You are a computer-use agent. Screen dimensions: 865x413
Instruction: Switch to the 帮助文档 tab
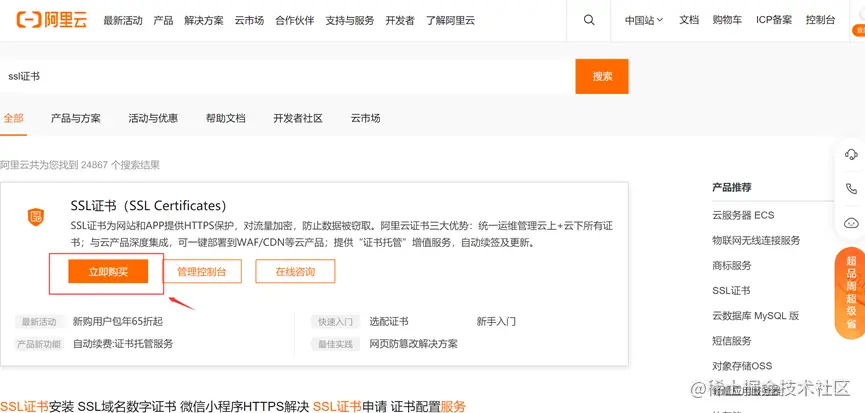[226, 118]
